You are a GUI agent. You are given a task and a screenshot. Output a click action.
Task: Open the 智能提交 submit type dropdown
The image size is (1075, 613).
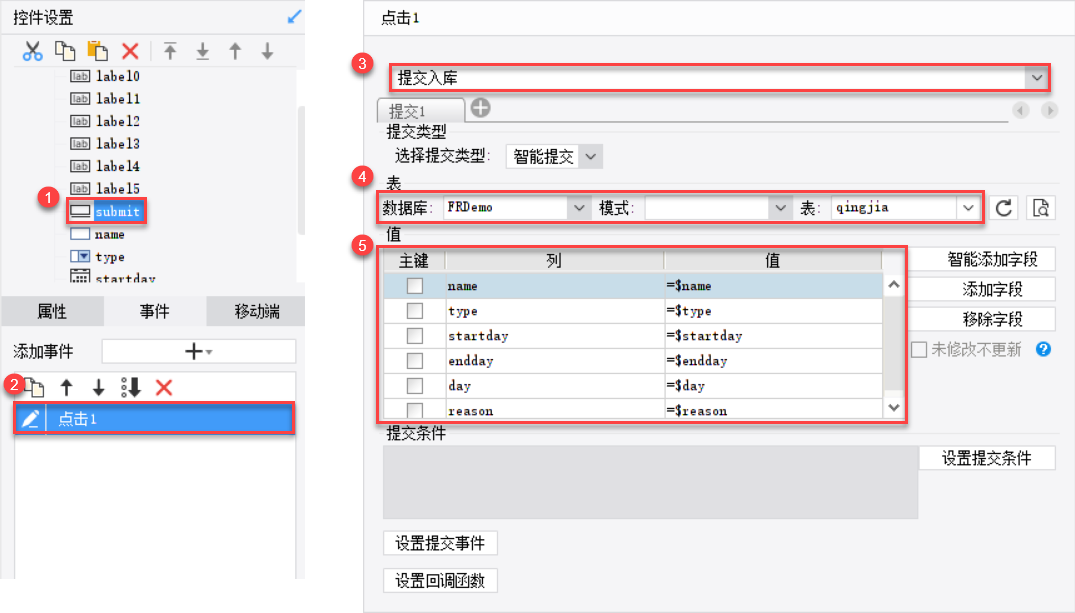(591, 157)
